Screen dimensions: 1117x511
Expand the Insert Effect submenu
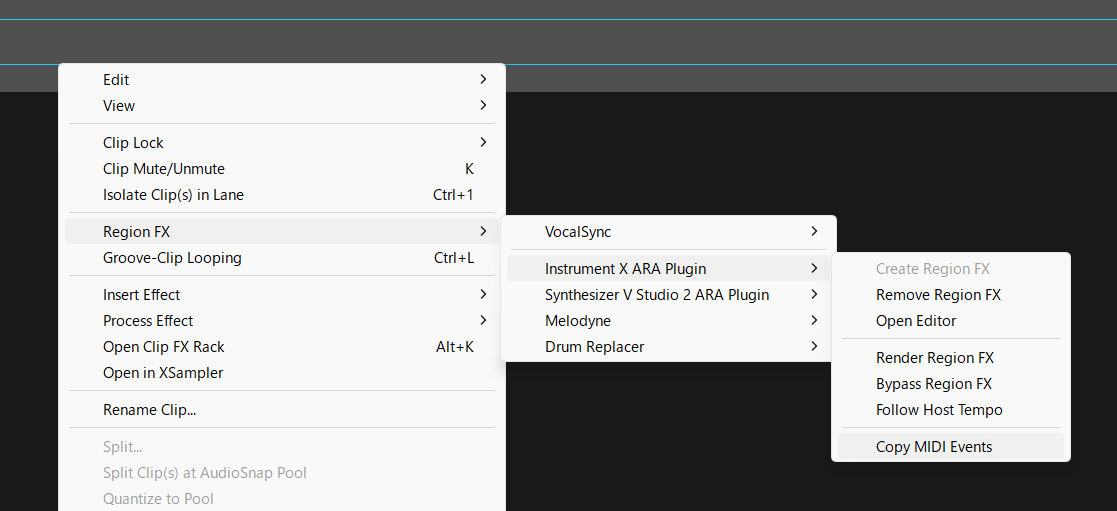click(x=282, y=295)
